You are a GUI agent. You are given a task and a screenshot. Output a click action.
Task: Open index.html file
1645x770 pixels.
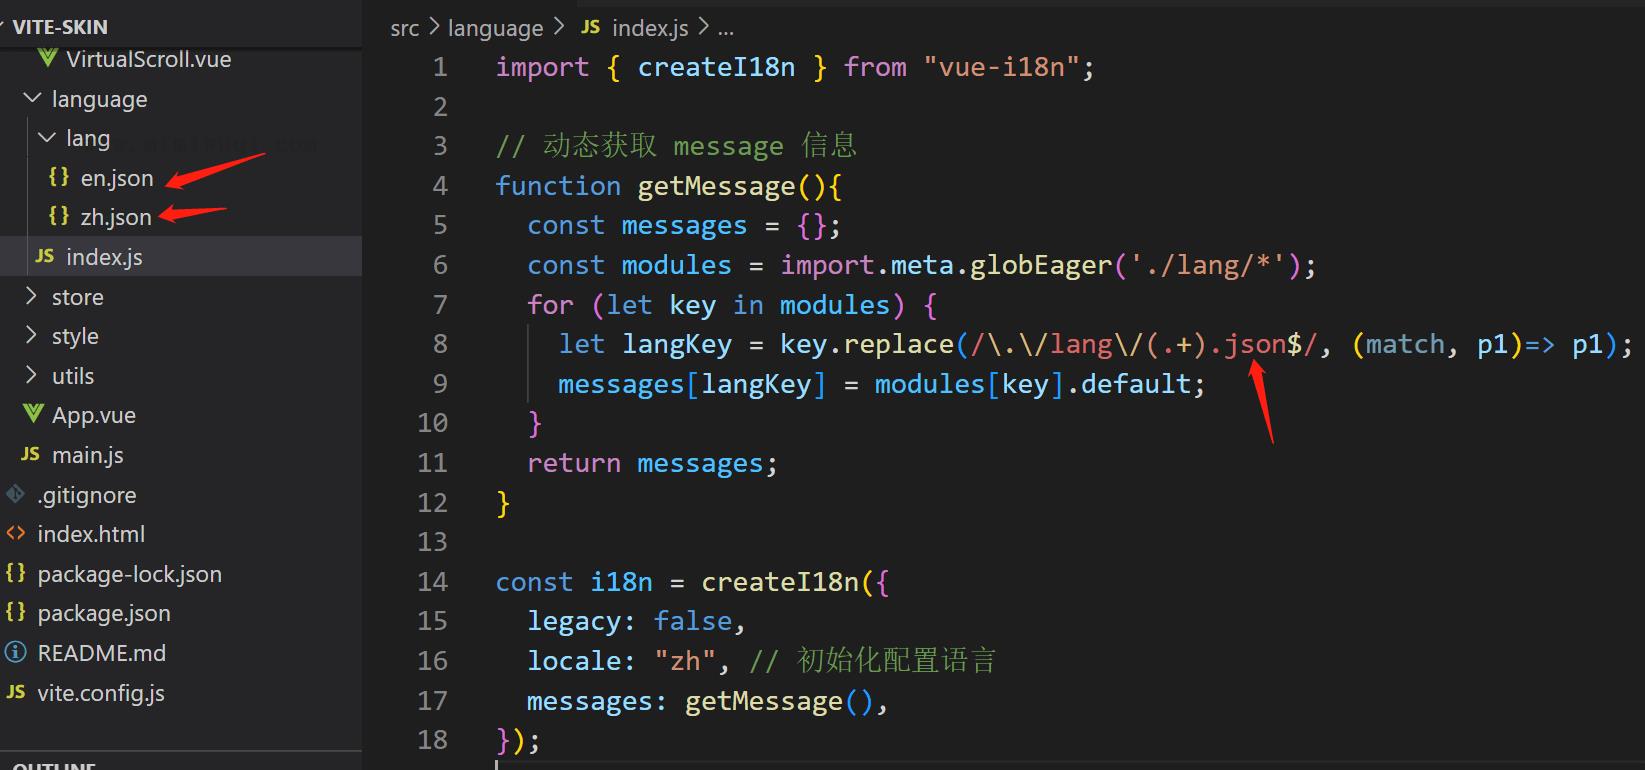coord(91,534)
